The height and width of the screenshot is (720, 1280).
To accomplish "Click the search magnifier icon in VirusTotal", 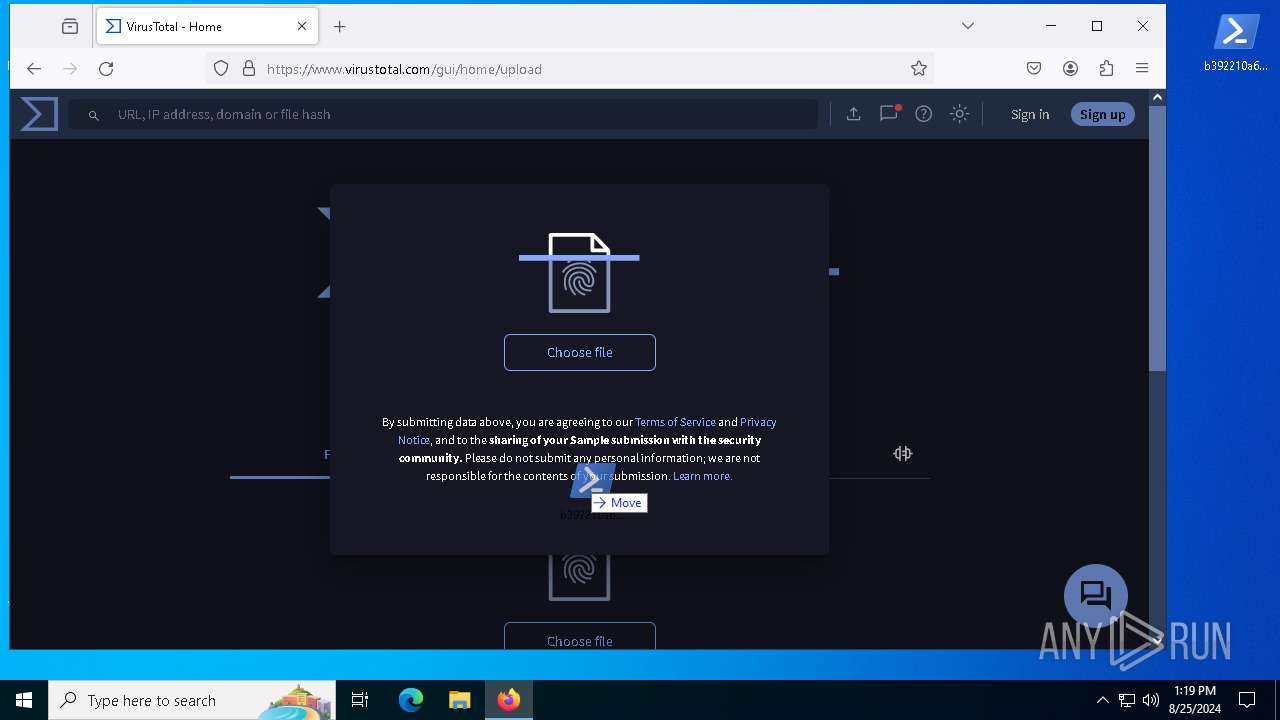I will 93,115.
